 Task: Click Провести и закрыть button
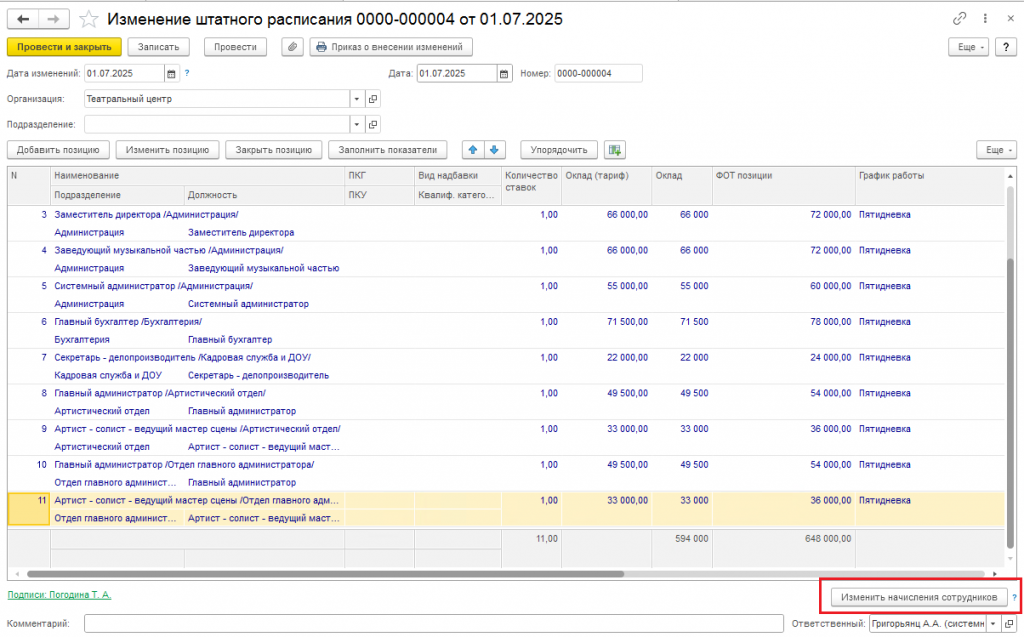tap(64, 47)
